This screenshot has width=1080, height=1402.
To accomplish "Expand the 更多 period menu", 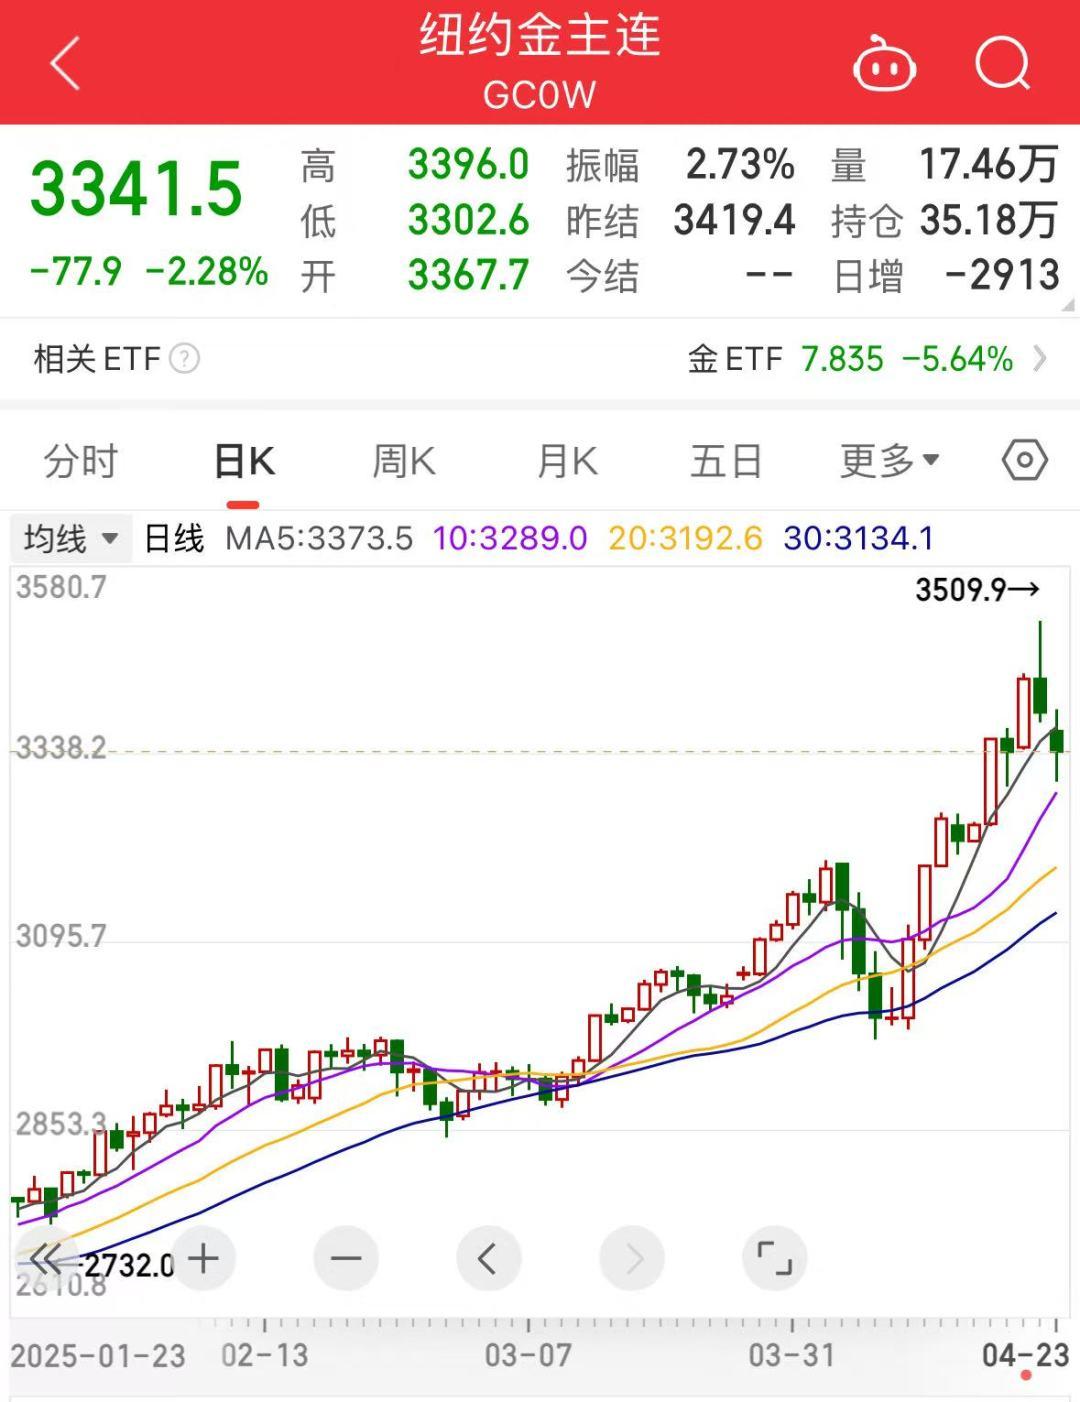I will click(x=889, y=461).
